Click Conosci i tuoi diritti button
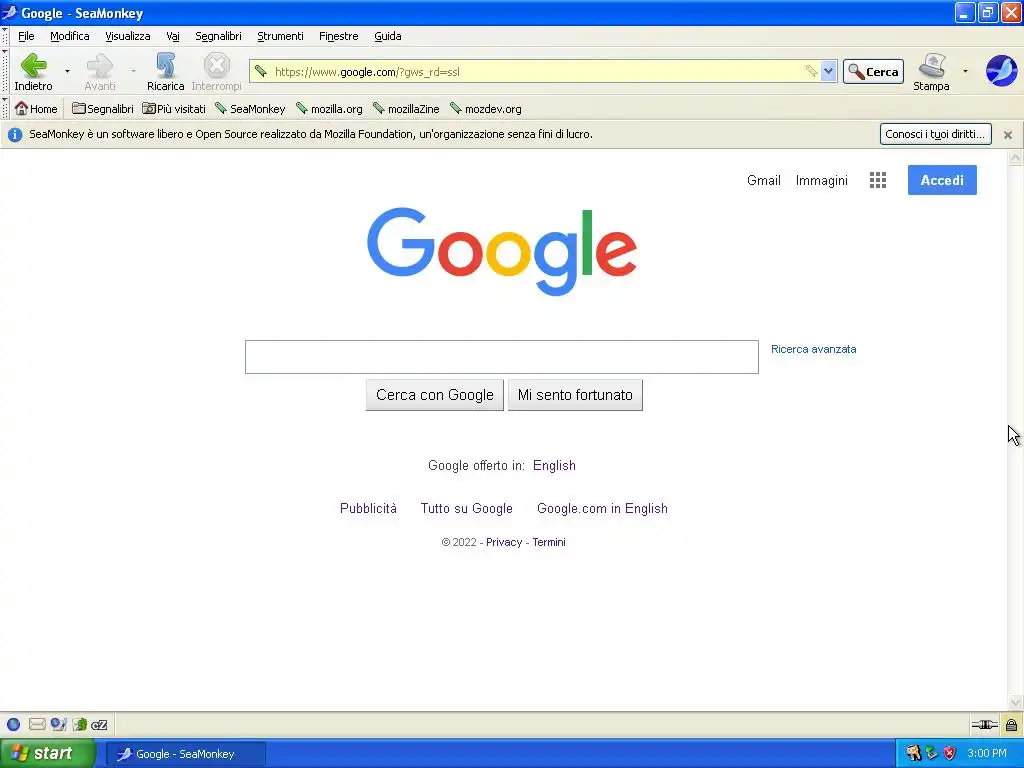The height and width of the screenshot is (768, 1024). click(935, 134)
